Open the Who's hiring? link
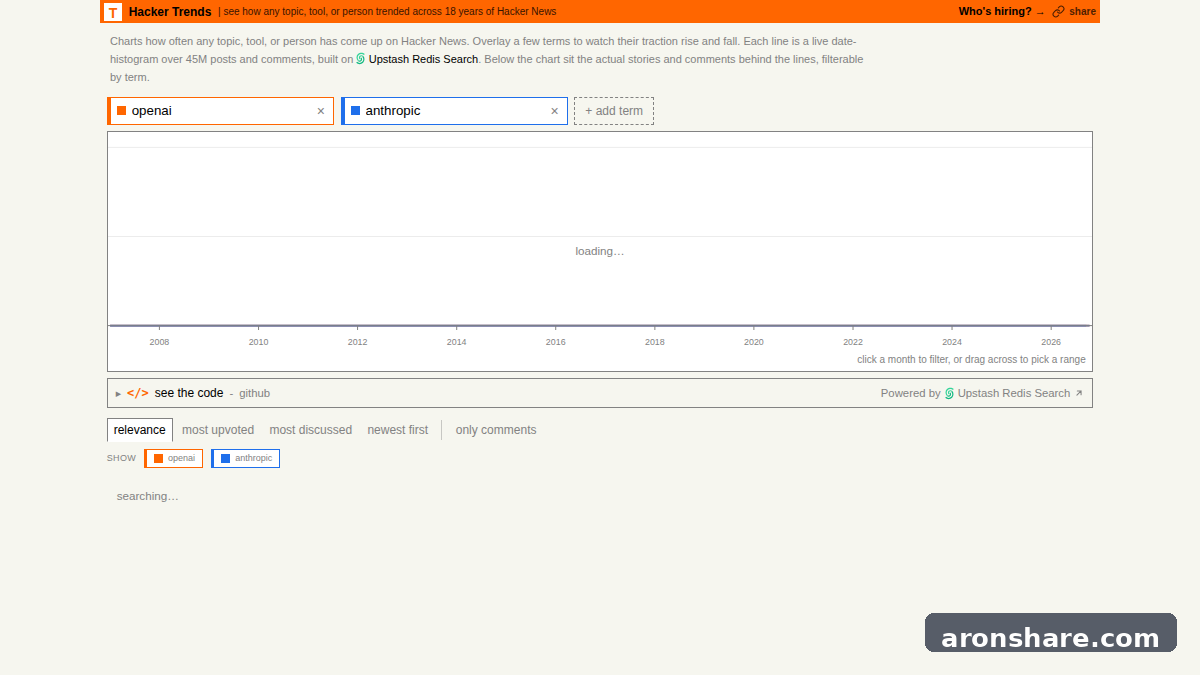 (x=1001, y=12)
